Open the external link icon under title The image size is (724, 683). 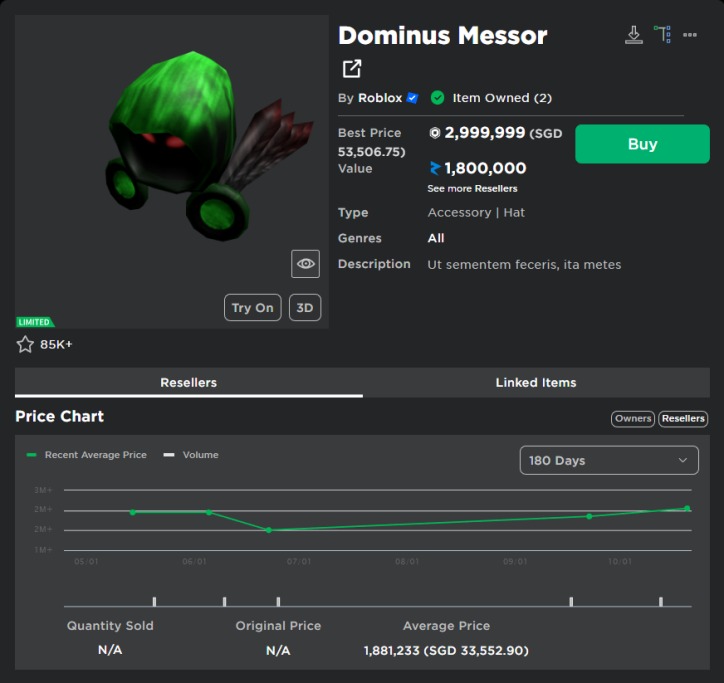tap(351, 69)
